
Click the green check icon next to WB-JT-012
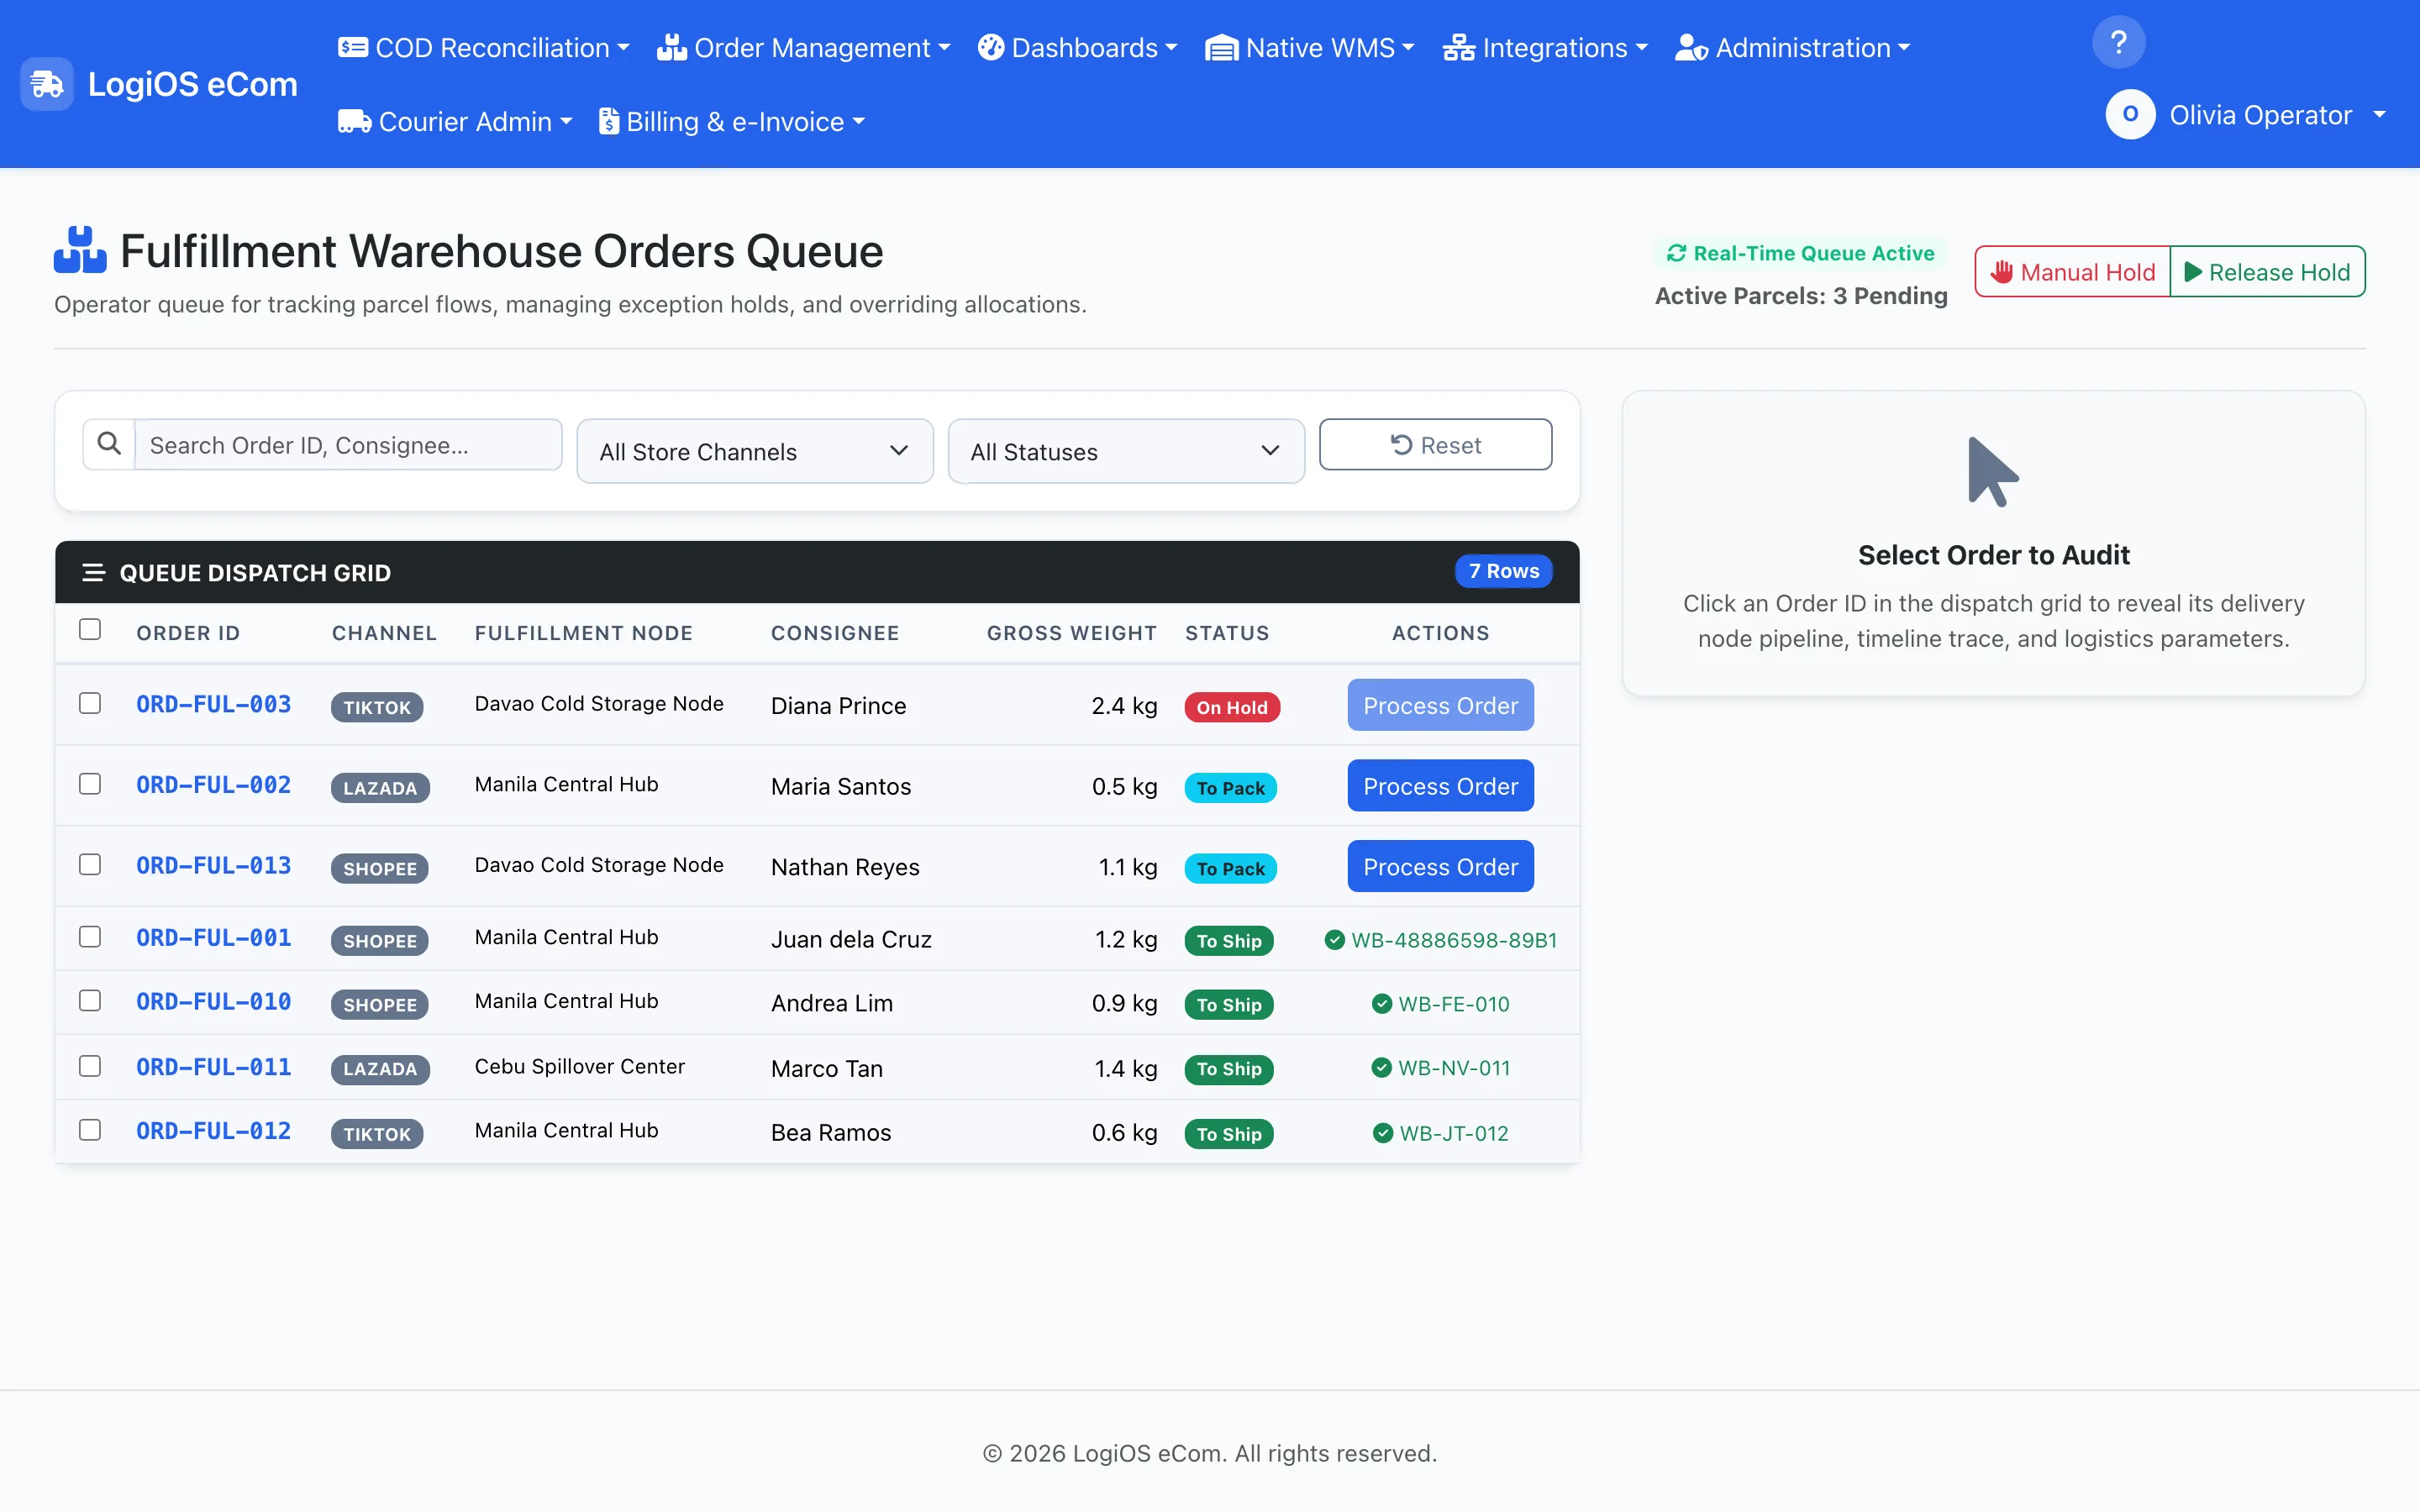pyautogui.click(x=1382, y=1133)
